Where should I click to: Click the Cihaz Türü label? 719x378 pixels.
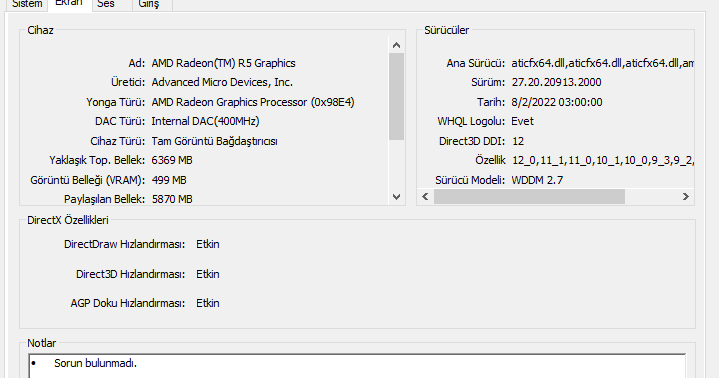pyautogui.click(x=118, y=141)
